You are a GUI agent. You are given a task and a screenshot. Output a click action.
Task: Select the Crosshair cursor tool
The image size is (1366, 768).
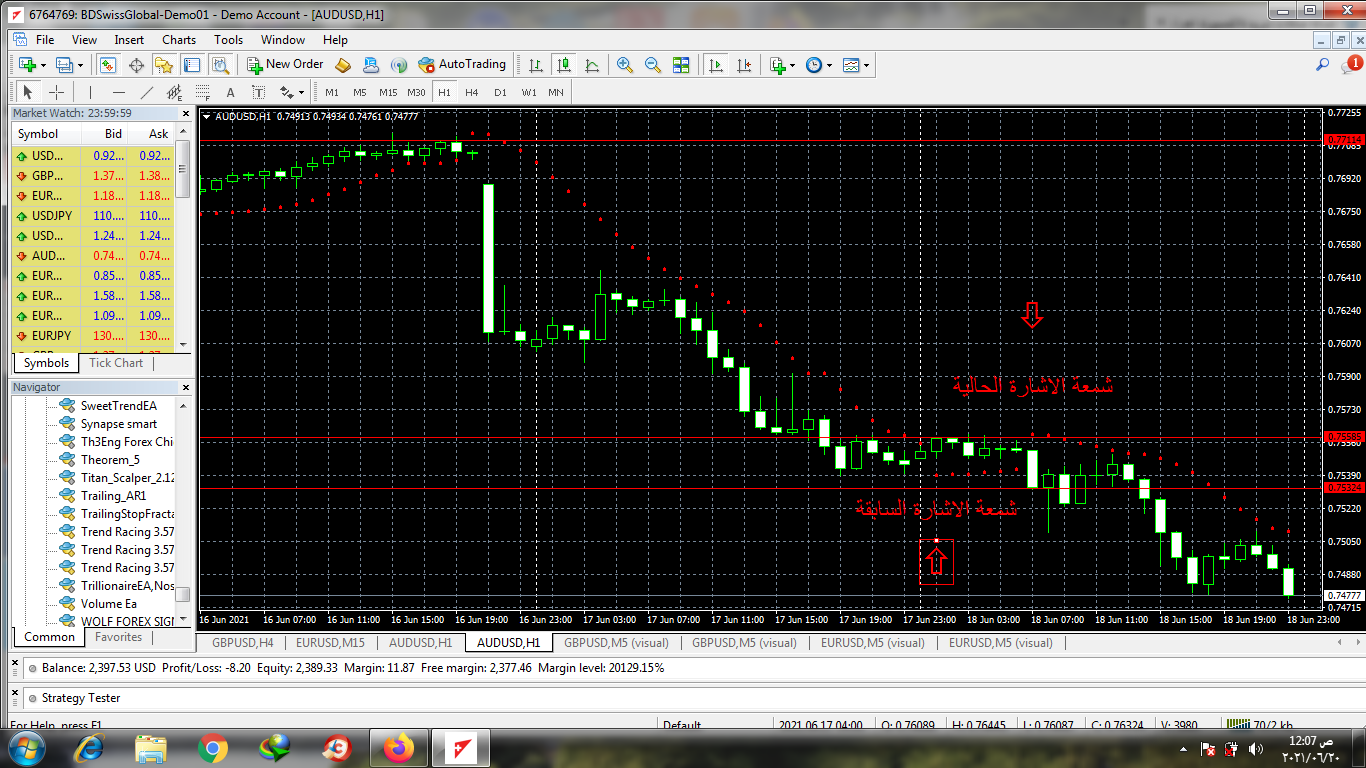click(57, 93)
